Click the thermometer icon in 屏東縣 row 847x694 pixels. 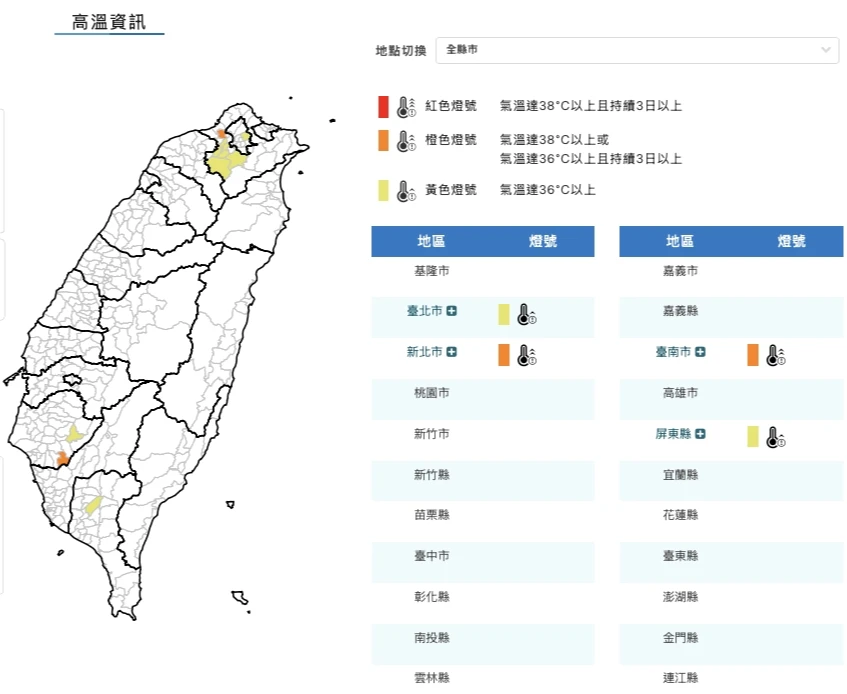pos(775,437)
